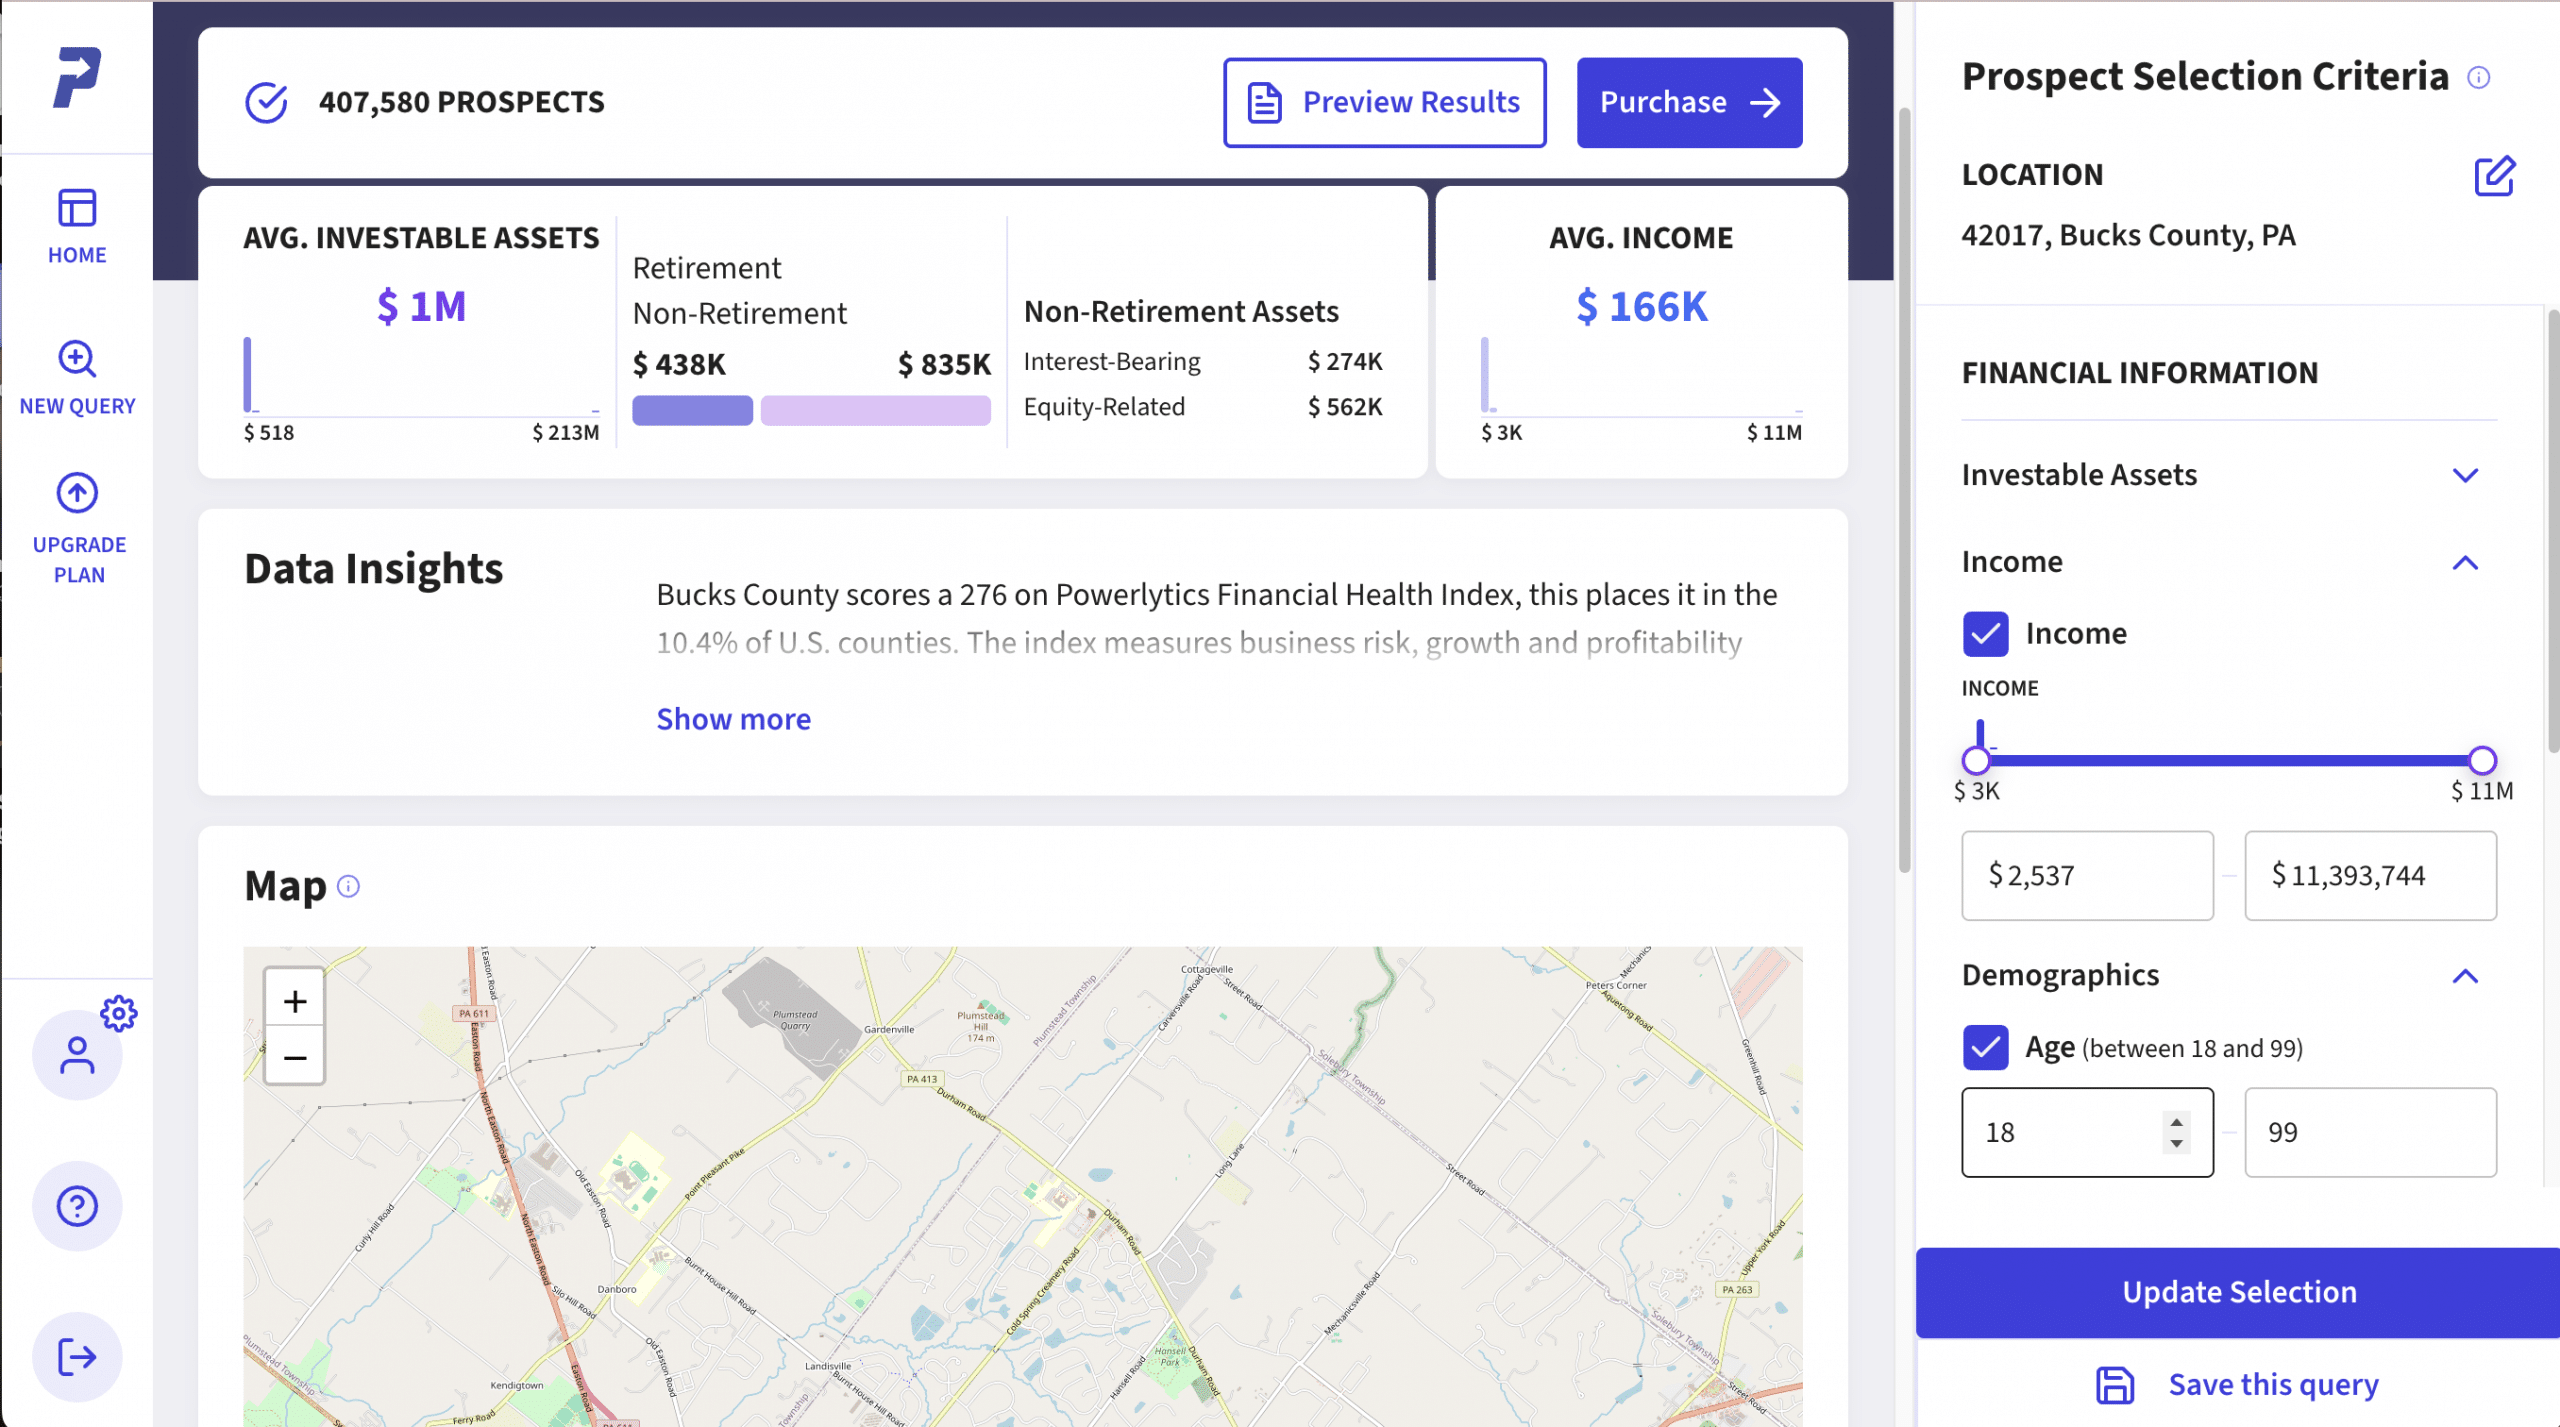2560x1427 pixels.
Task: Click the Preview Results button
Action: tap(1384, 103)
